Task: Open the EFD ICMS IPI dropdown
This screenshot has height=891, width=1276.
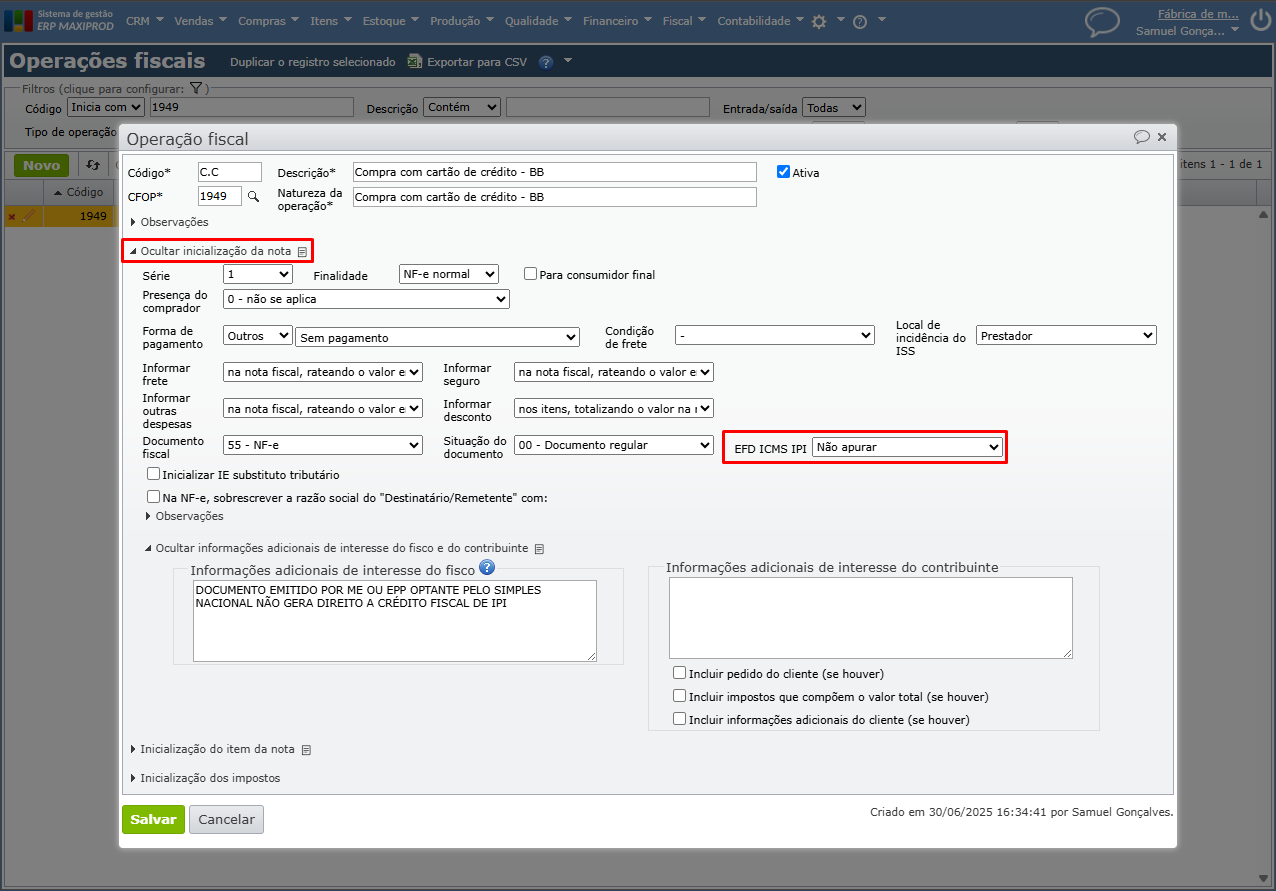Action: pyautogui.click(x=907, y=447)
